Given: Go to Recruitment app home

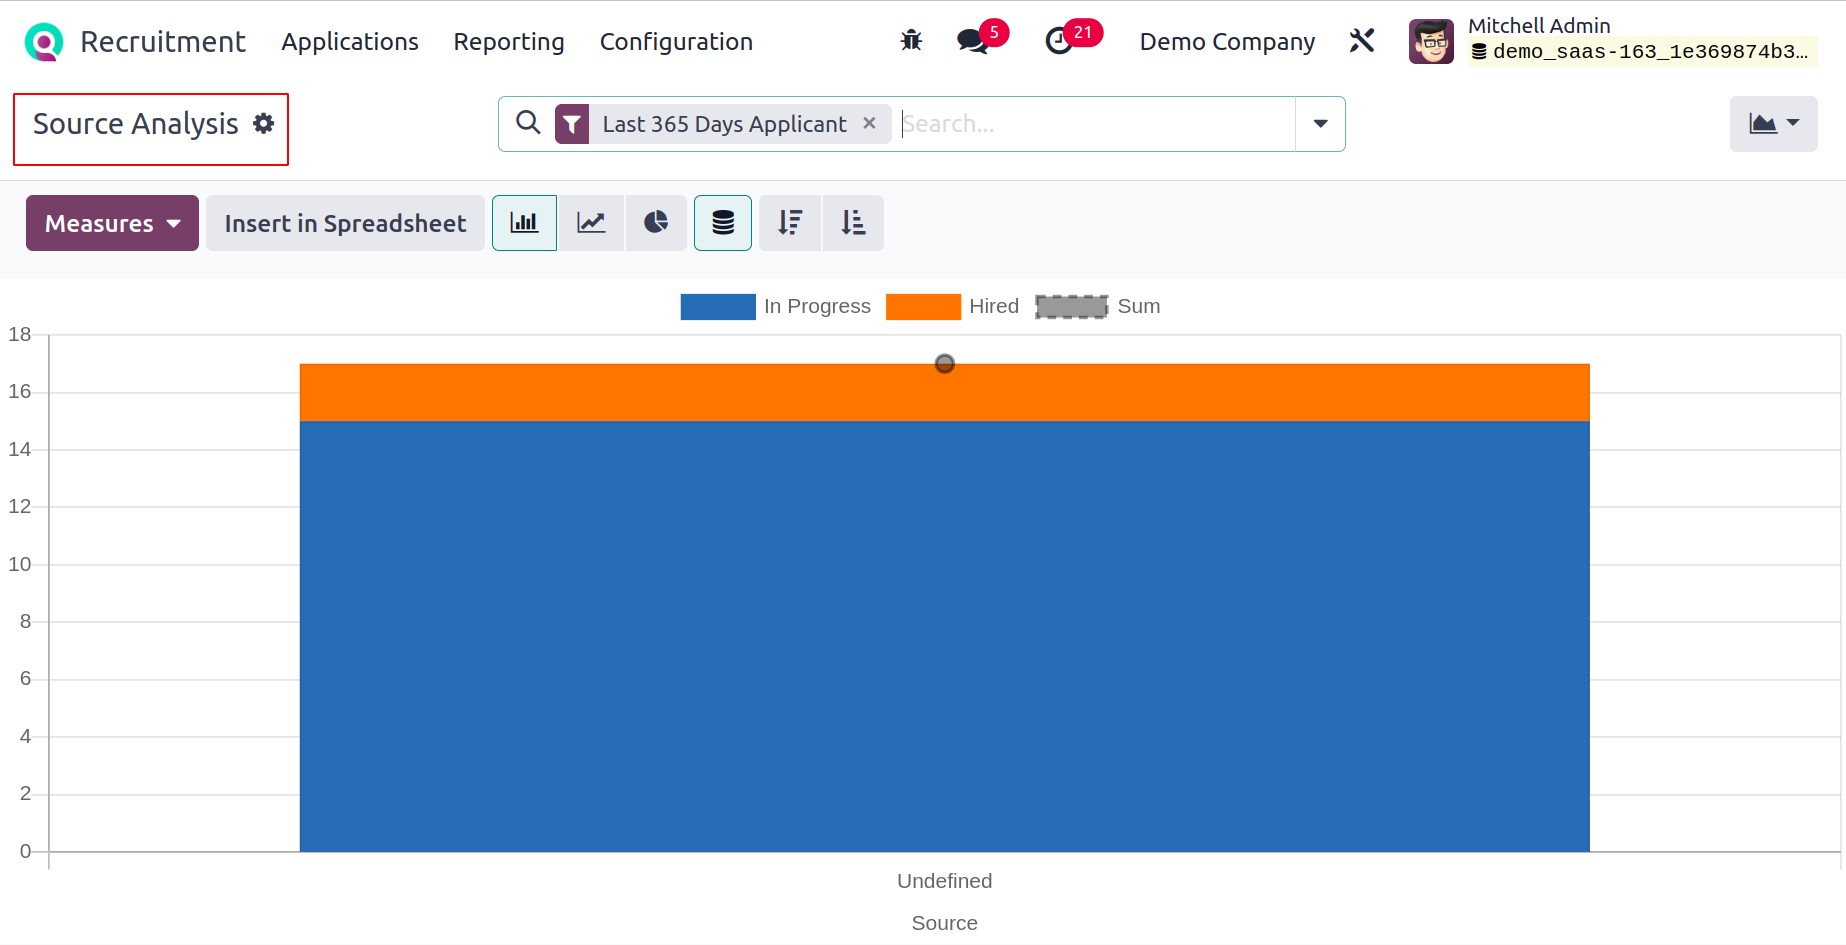Looking at the screenshot, I should pos(163,42).
